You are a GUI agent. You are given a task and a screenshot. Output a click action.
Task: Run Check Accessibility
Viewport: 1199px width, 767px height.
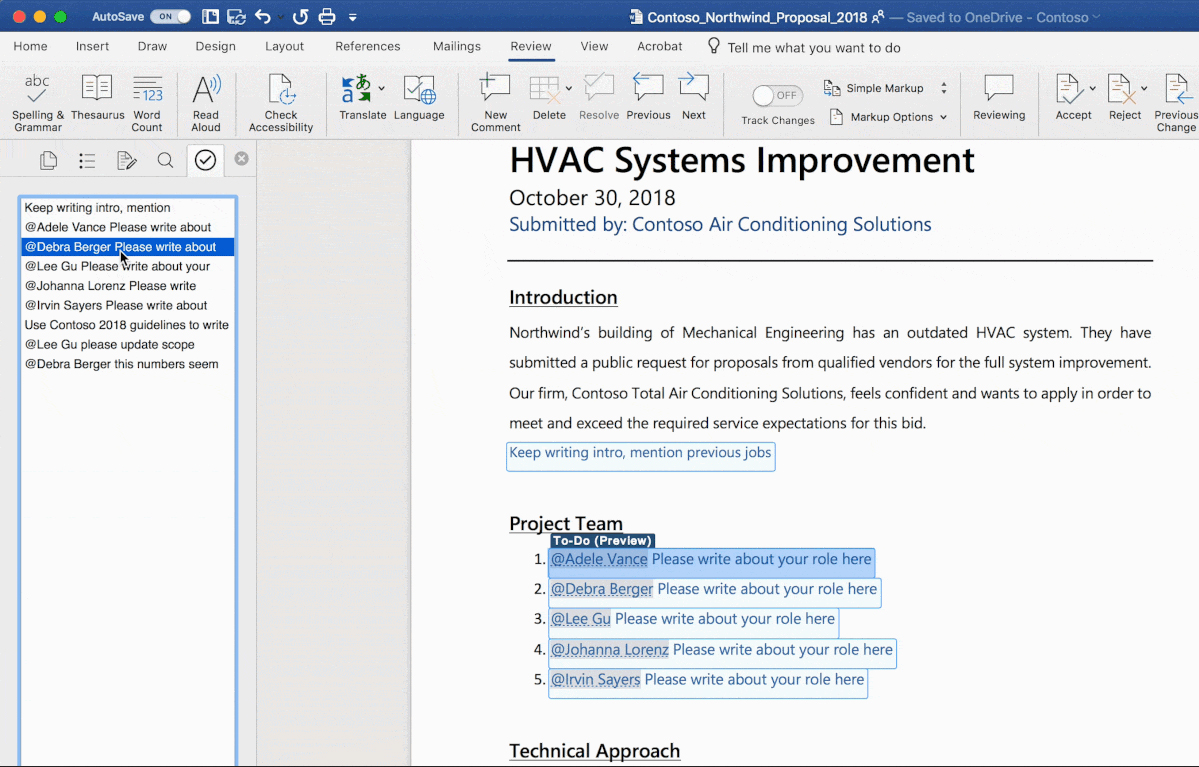click(281, 103)
